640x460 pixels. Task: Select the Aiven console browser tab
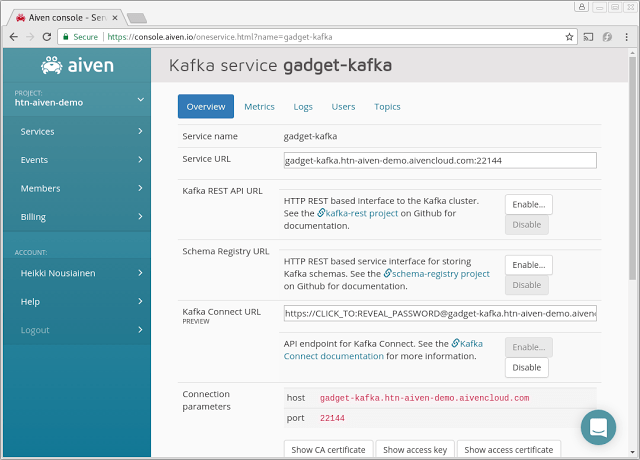(67, 18)
